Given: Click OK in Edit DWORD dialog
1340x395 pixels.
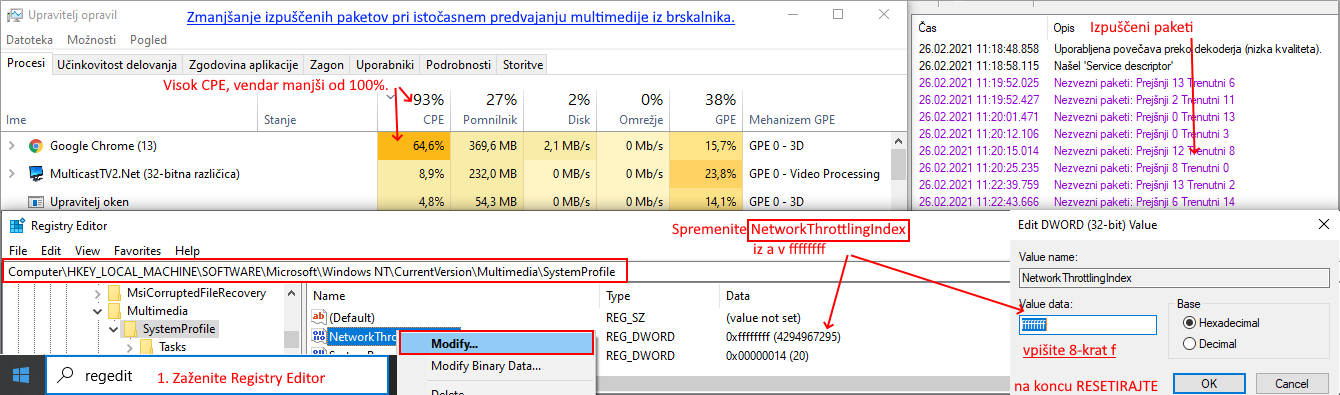Looking at the screenshot, I should pyautogui.click(x=1209, y=383).
